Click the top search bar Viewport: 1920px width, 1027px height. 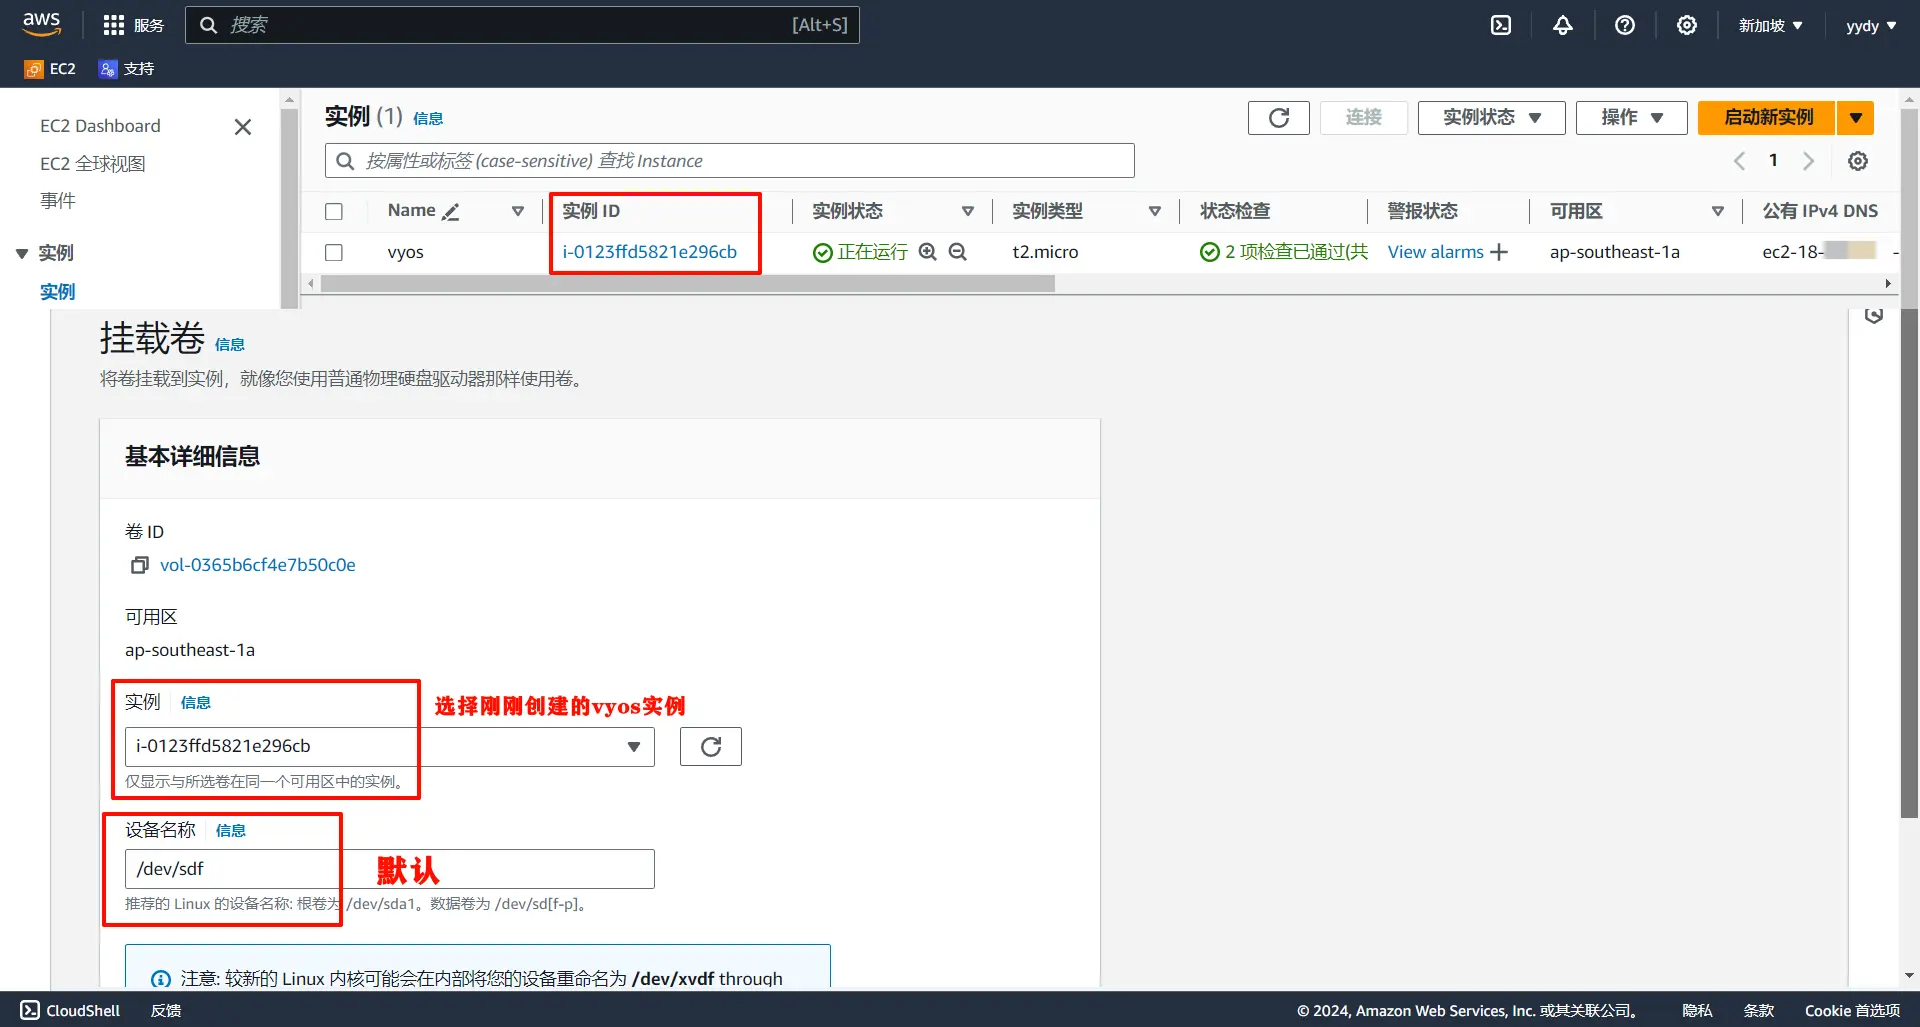(522, 25)
